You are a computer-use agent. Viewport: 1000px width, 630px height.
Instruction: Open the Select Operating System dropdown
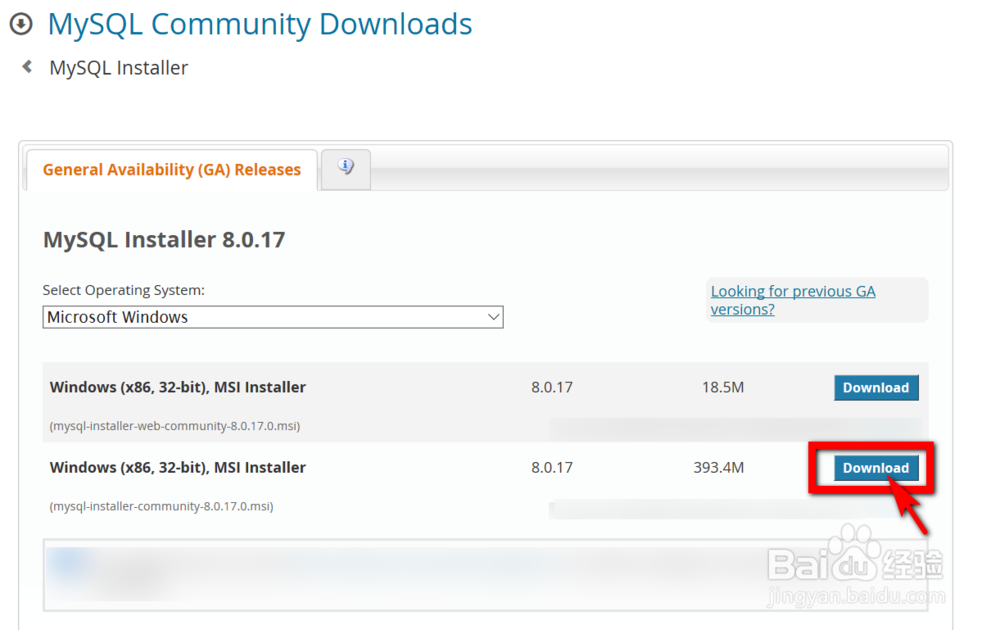pos(273,317)
